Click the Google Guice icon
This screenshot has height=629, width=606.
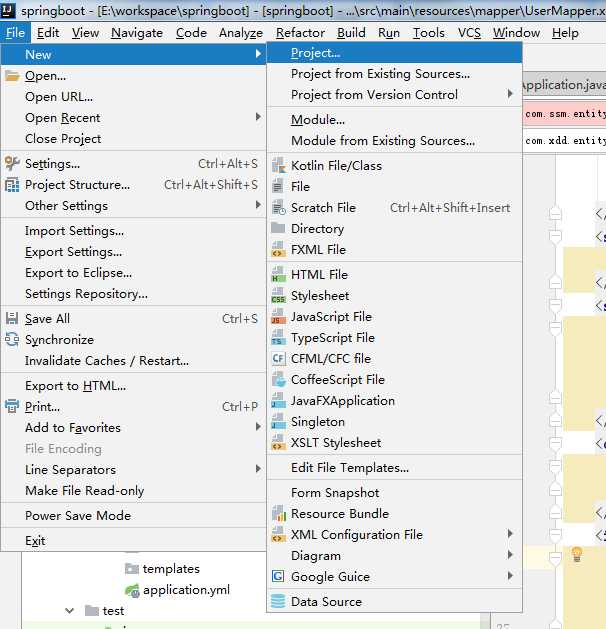(x=278, y=576)
